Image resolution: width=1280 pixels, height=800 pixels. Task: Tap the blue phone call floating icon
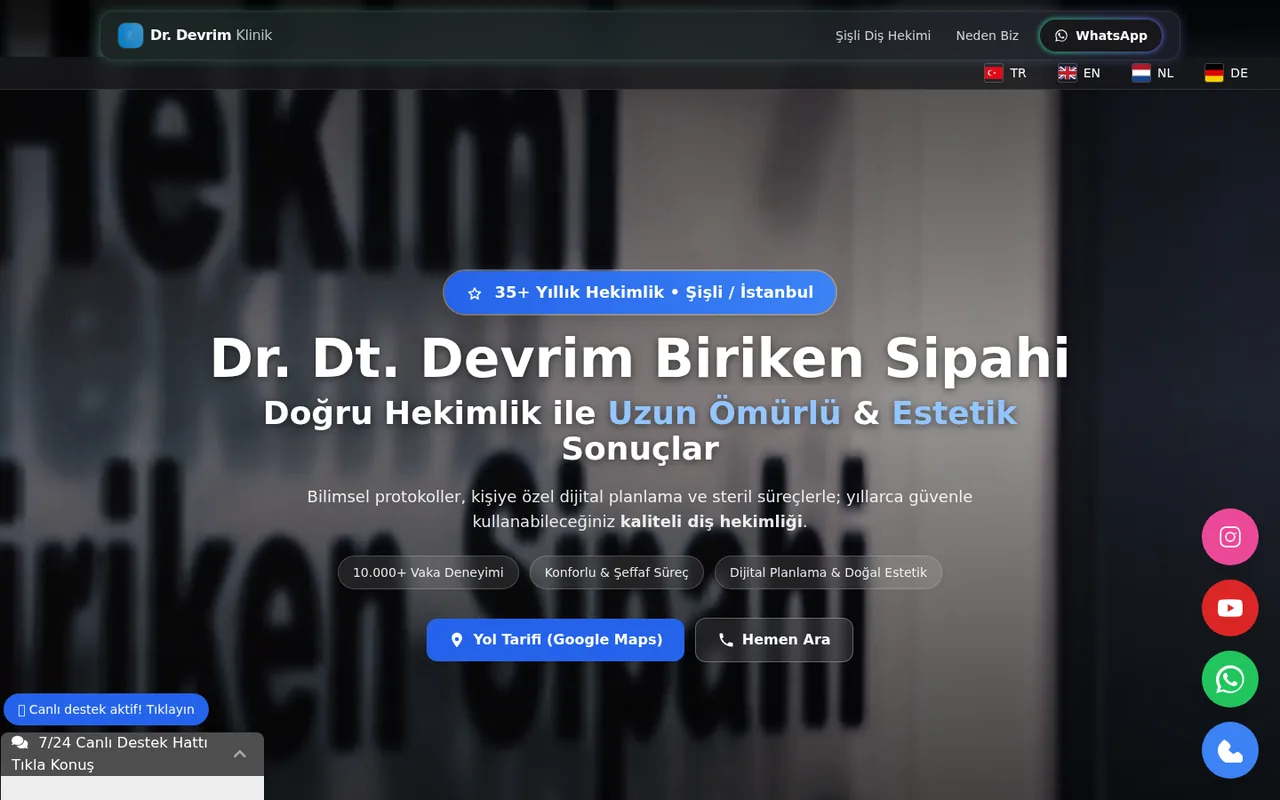click(1230, 750)
